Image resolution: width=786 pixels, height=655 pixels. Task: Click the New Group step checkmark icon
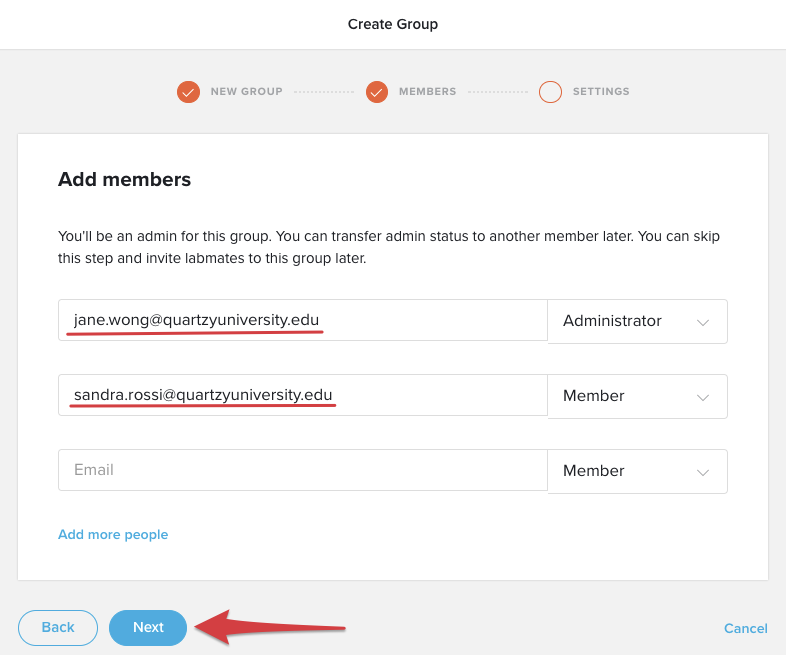point(188,92)
